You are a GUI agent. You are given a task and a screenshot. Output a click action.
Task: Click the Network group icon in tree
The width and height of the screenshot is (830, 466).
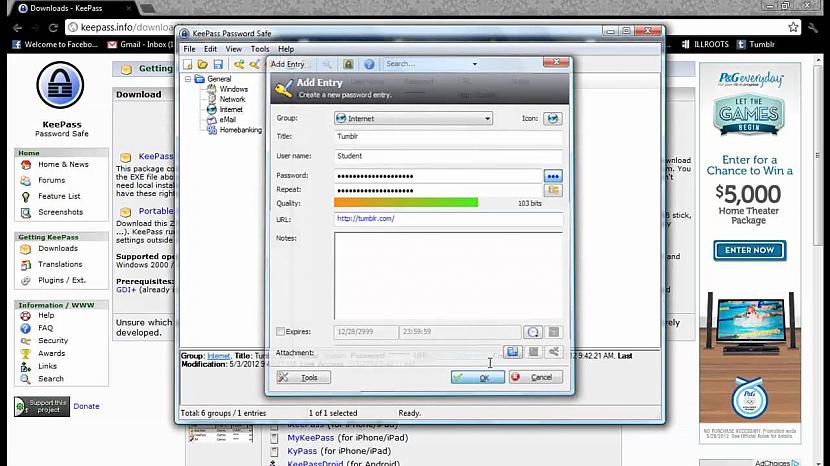(212, 99)
